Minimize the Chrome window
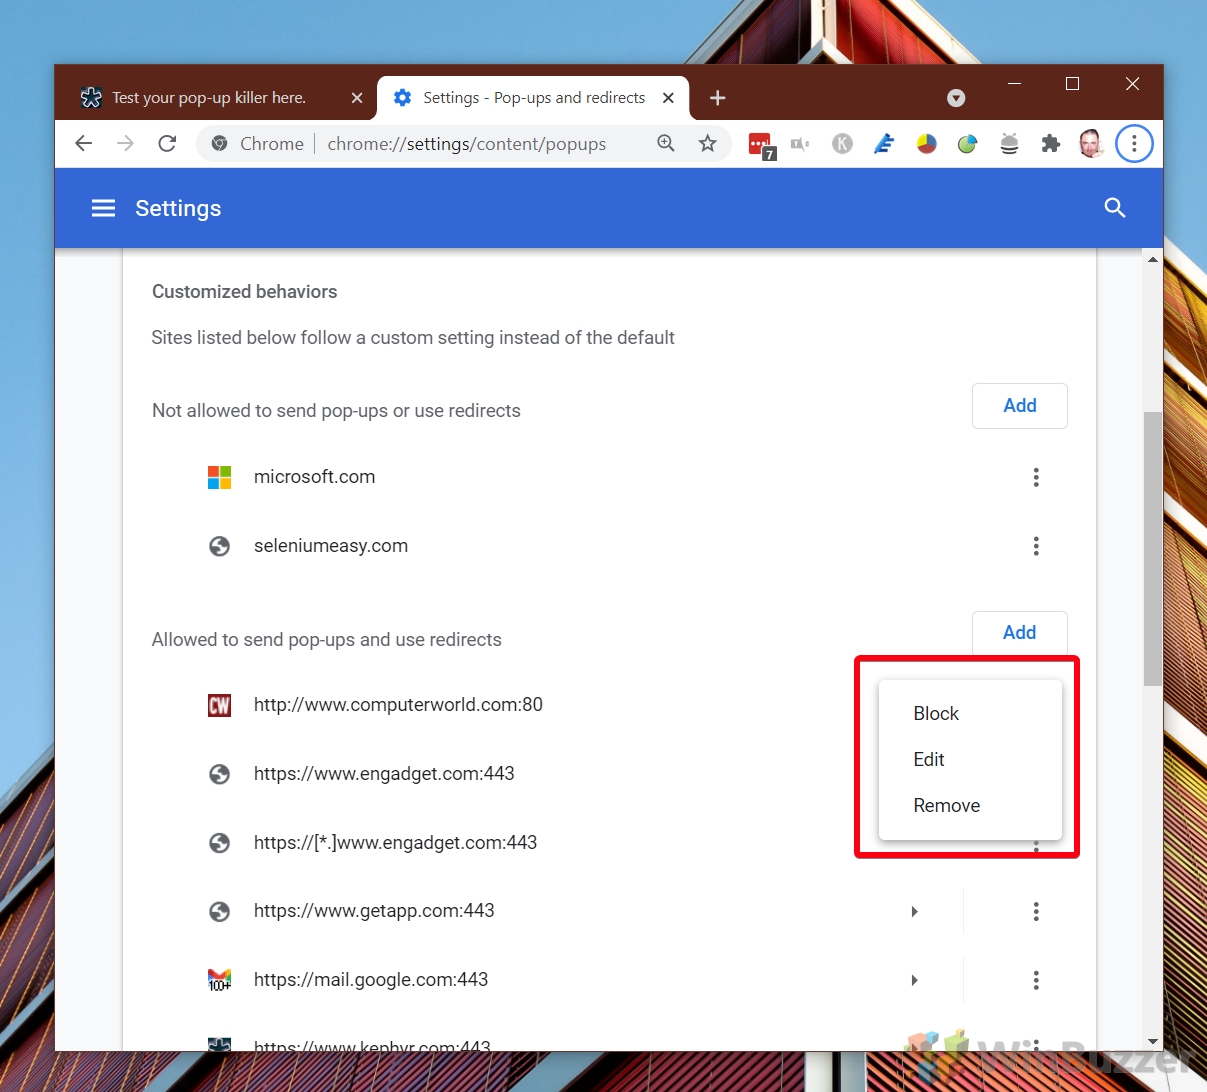 pyautogui.click(x=1014, y=84)
